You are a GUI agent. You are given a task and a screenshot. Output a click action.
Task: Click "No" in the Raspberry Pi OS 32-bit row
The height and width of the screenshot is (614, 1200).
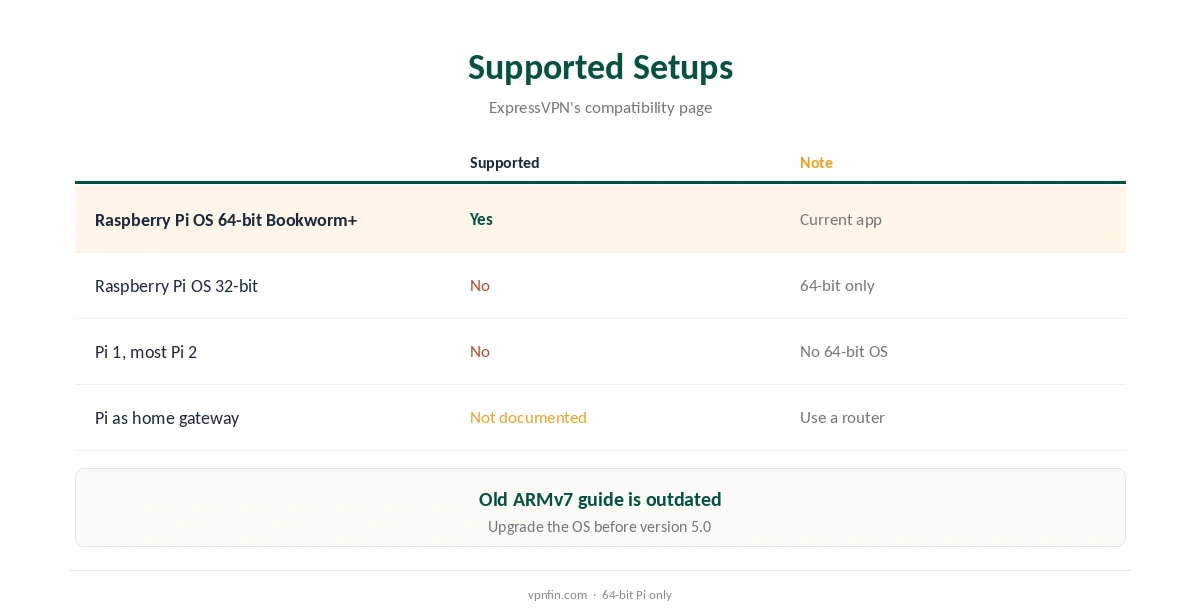pyautogui.click(x=480, y=285)
